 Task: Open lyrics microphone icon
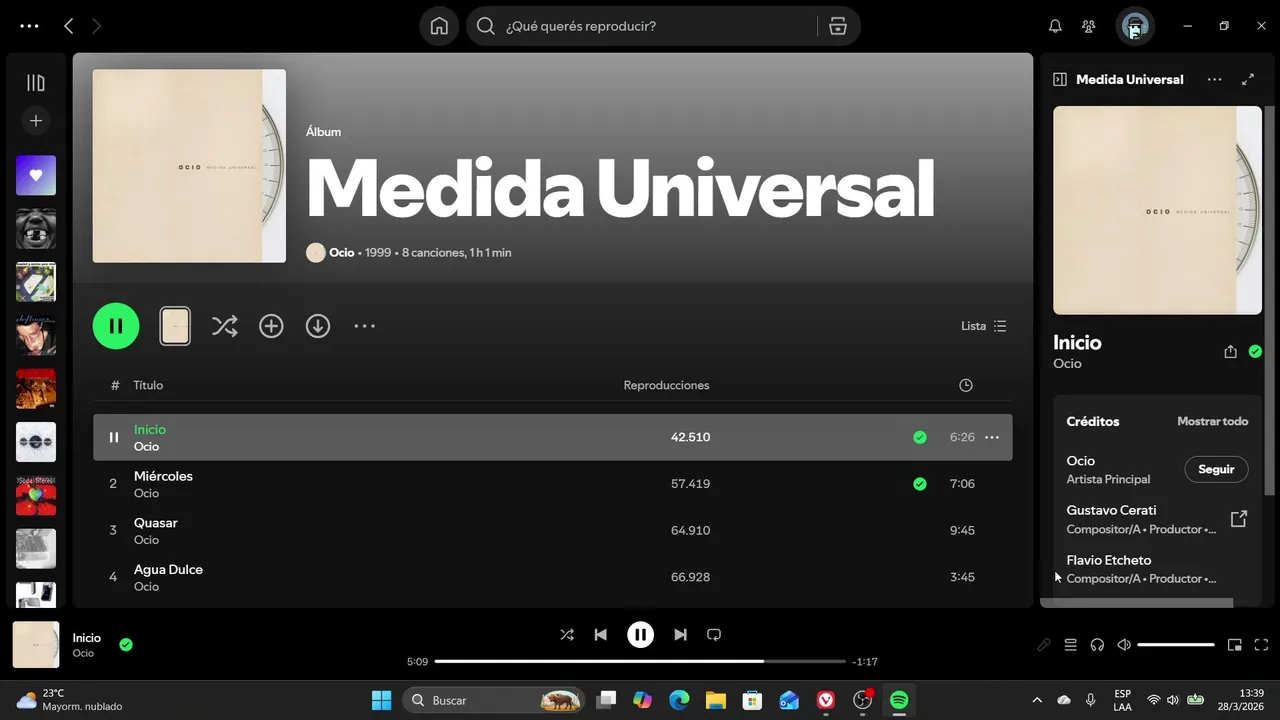(x=1043, y=645)
